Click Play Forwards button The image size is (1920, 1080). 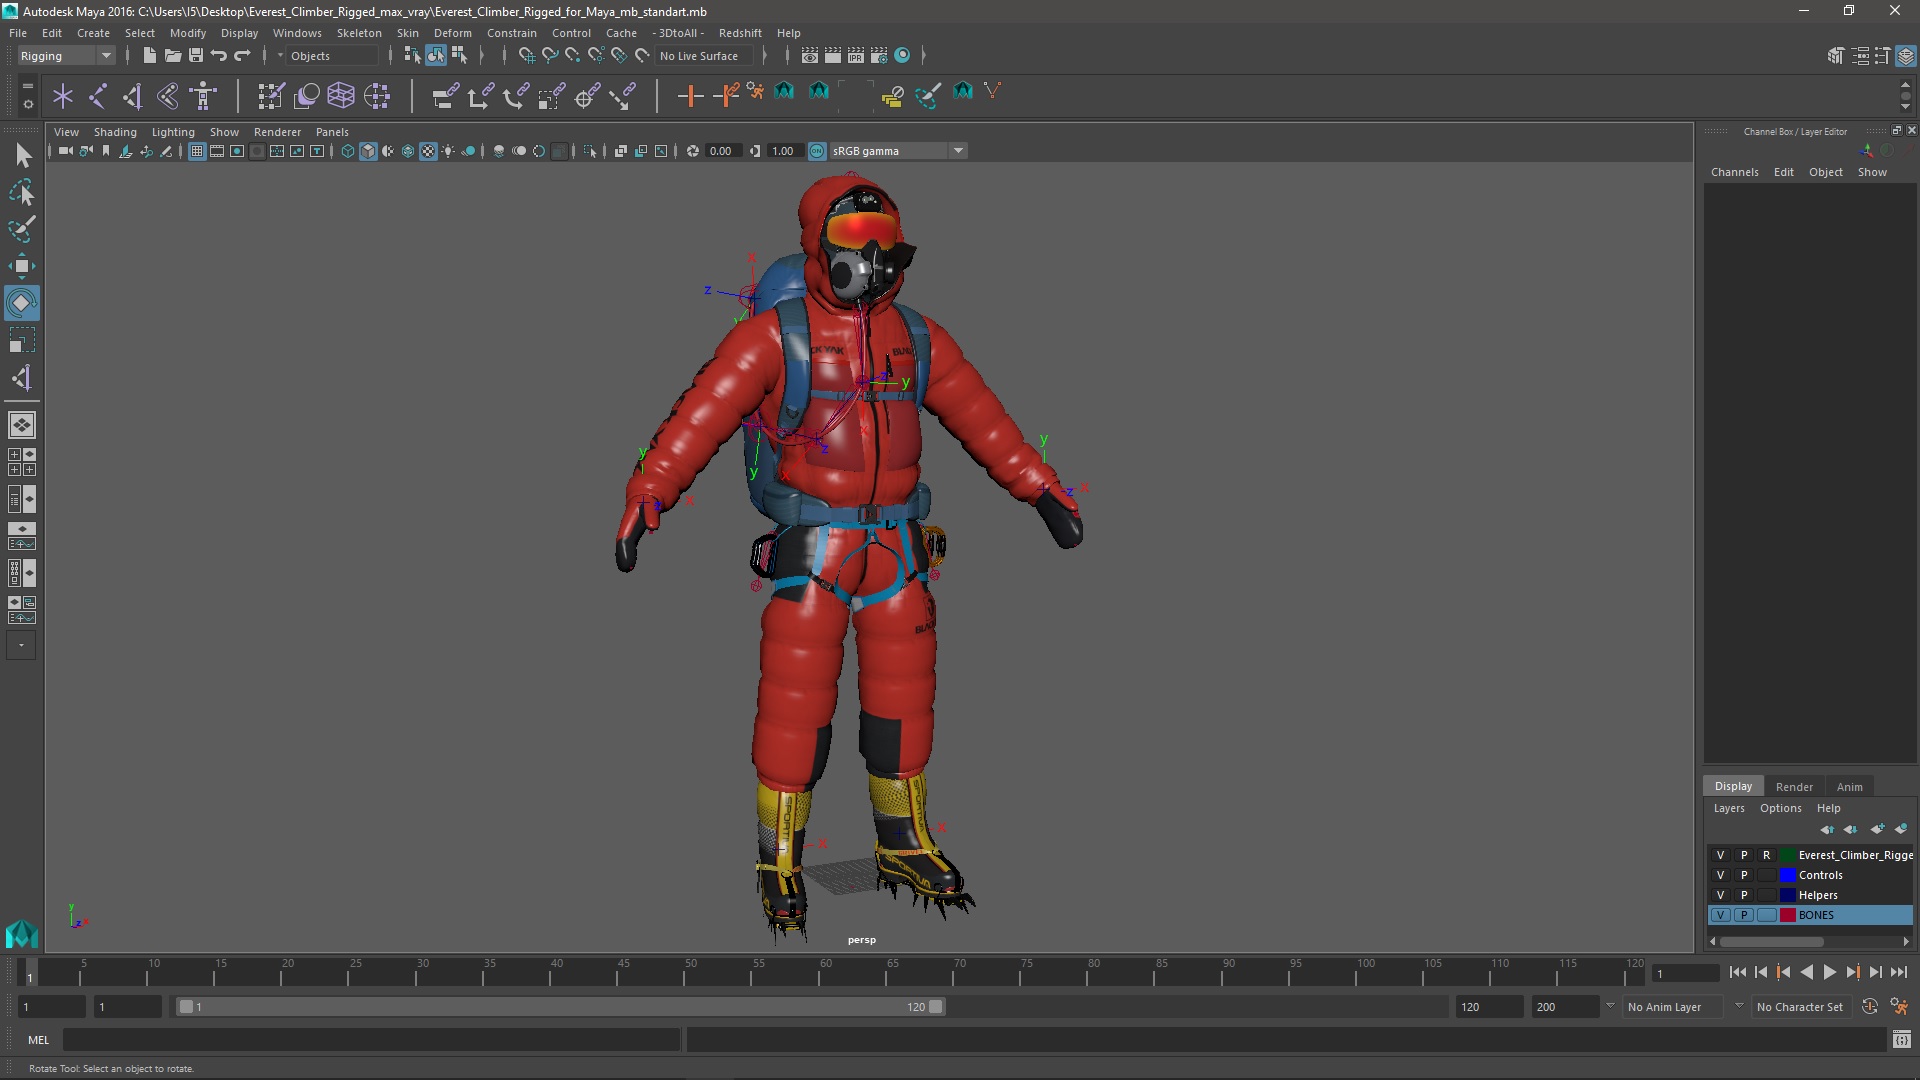[x=1829, y=972]
